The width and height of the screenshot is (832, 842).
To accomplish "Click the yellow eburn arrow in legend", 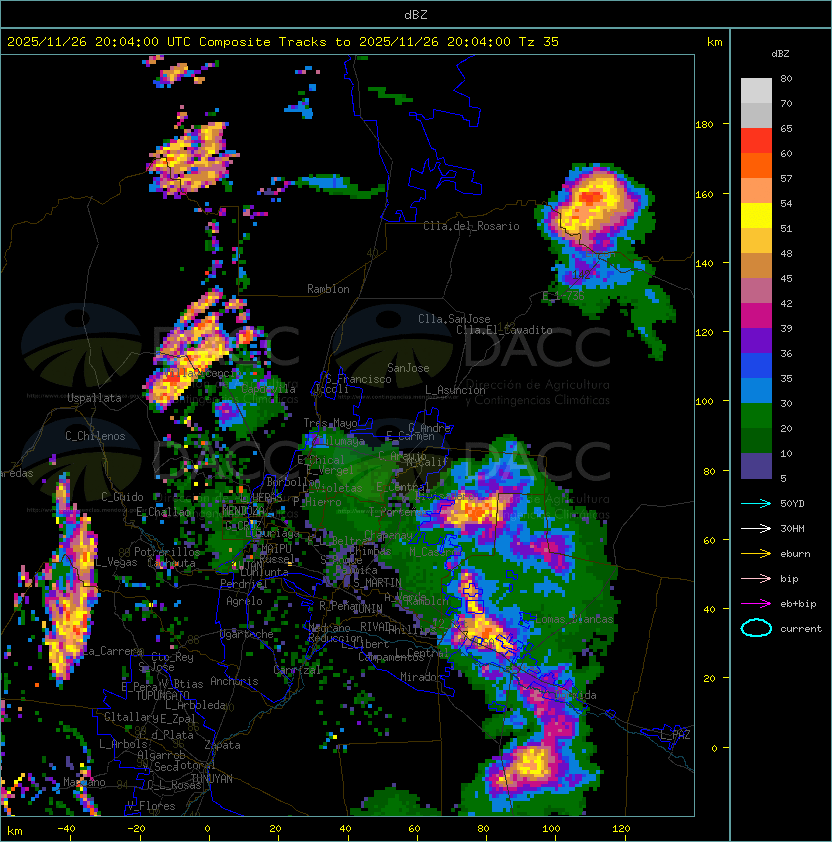I will click(756, 554).
